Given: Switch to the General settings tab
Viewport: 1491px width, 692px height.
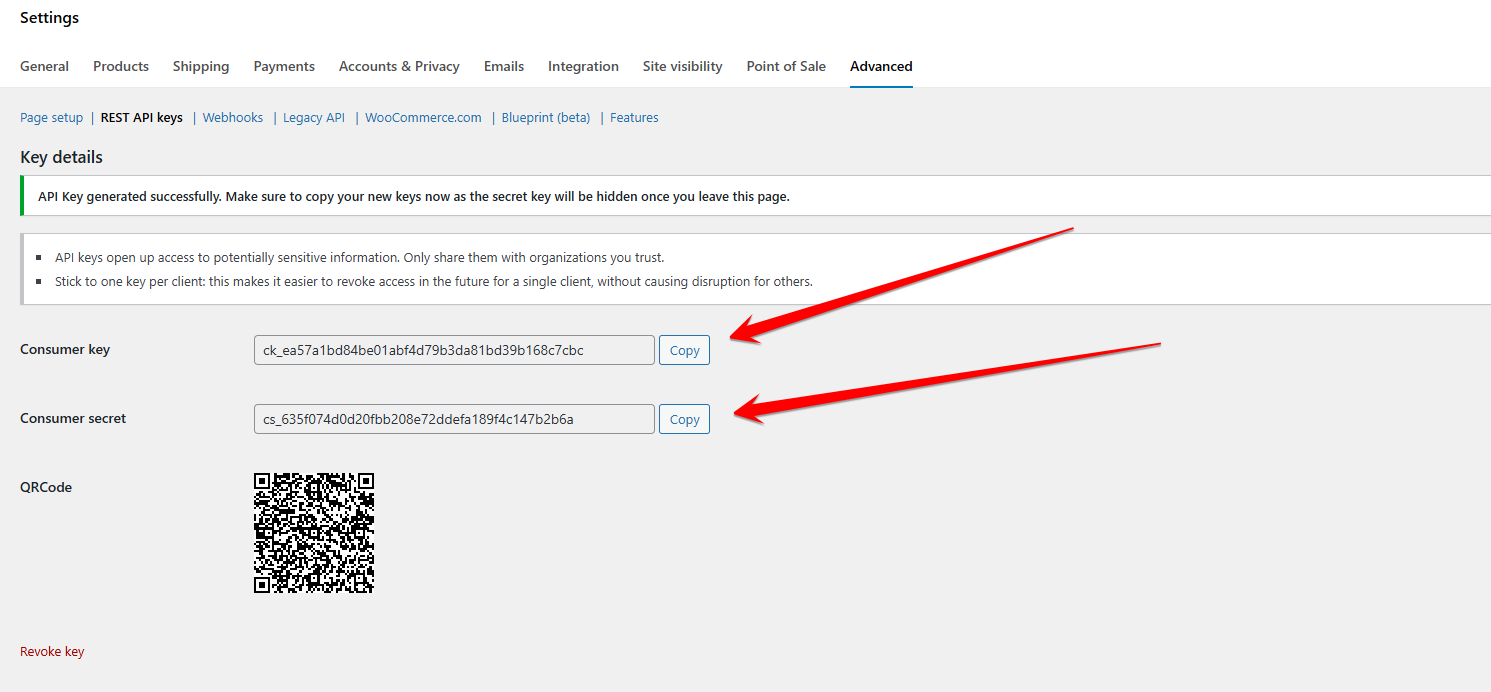Looking at the screenshot, I should click(44, 66).
